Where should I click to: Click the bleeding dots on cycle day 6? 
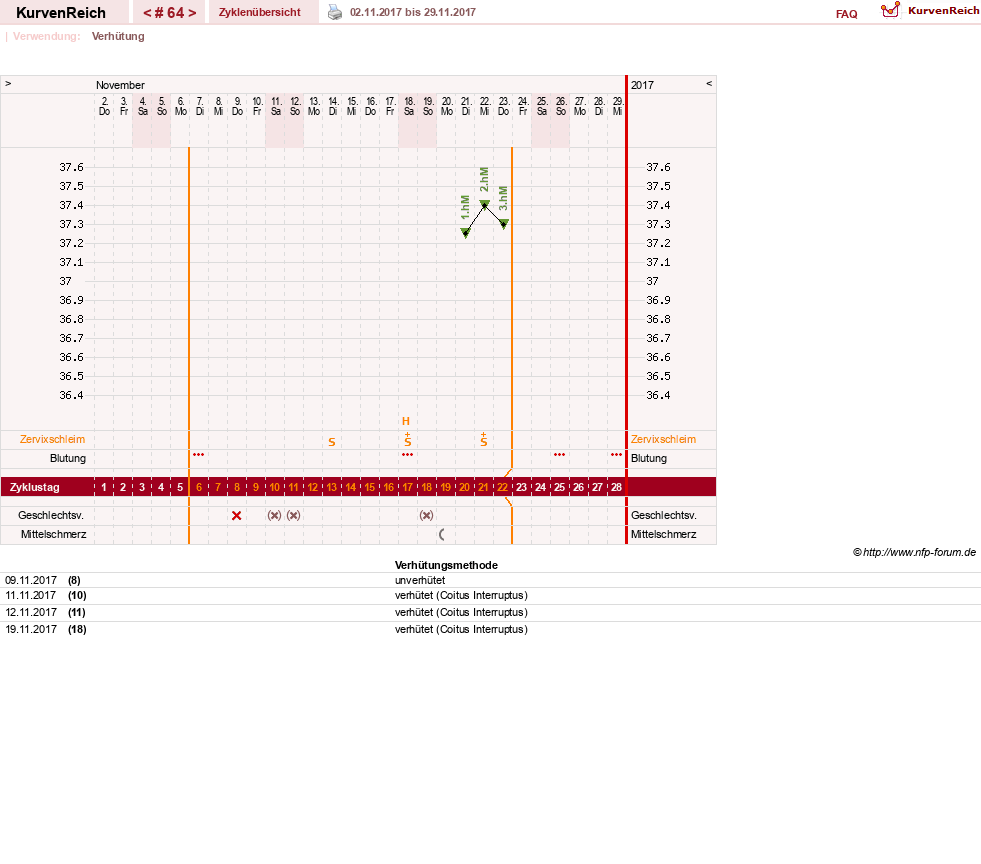click(x=198, y=454)
